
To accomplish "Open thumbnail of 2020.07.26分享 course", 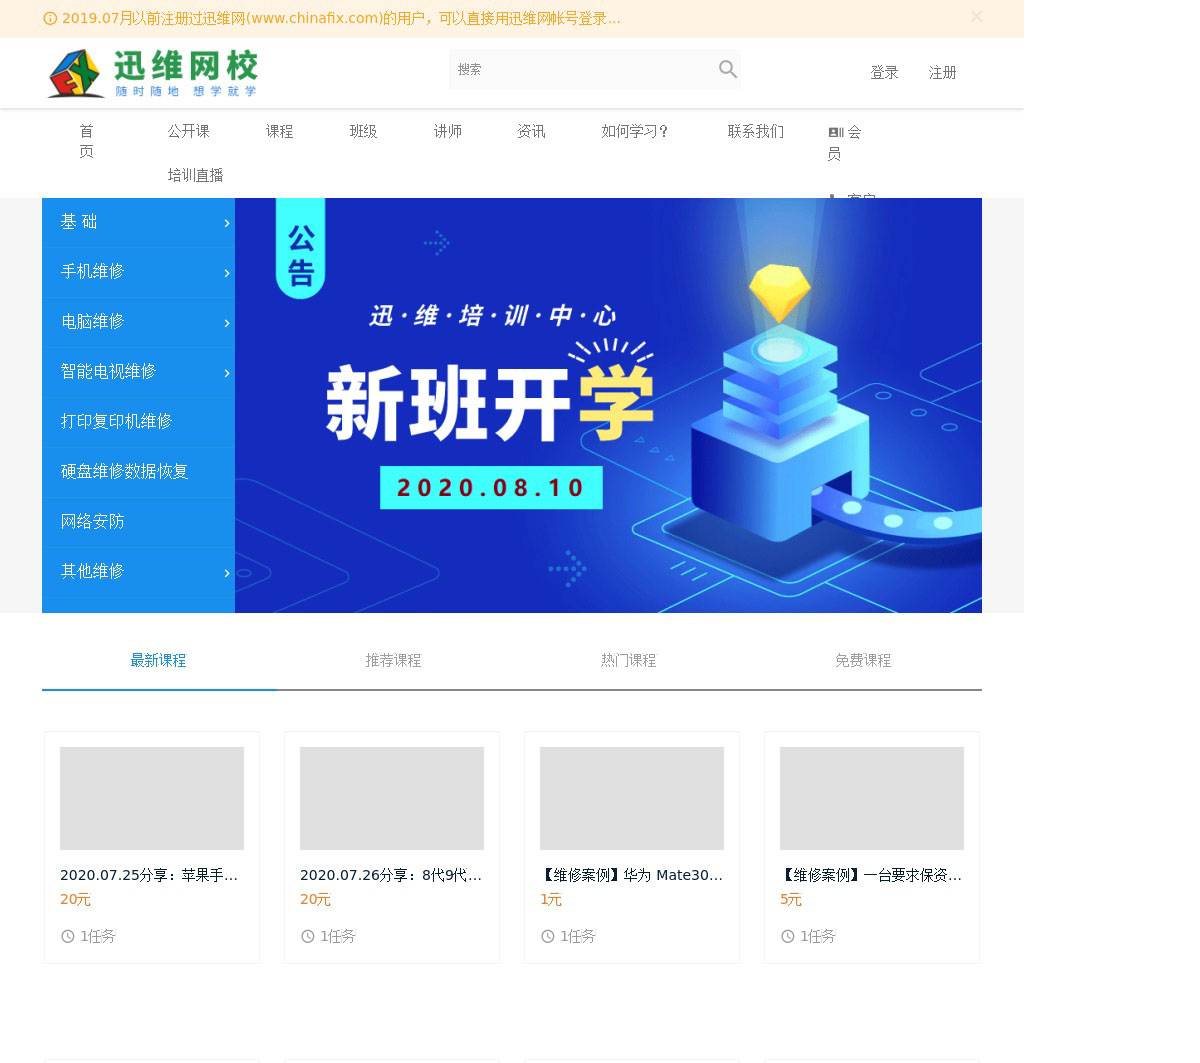I will (x=392, y=798).
